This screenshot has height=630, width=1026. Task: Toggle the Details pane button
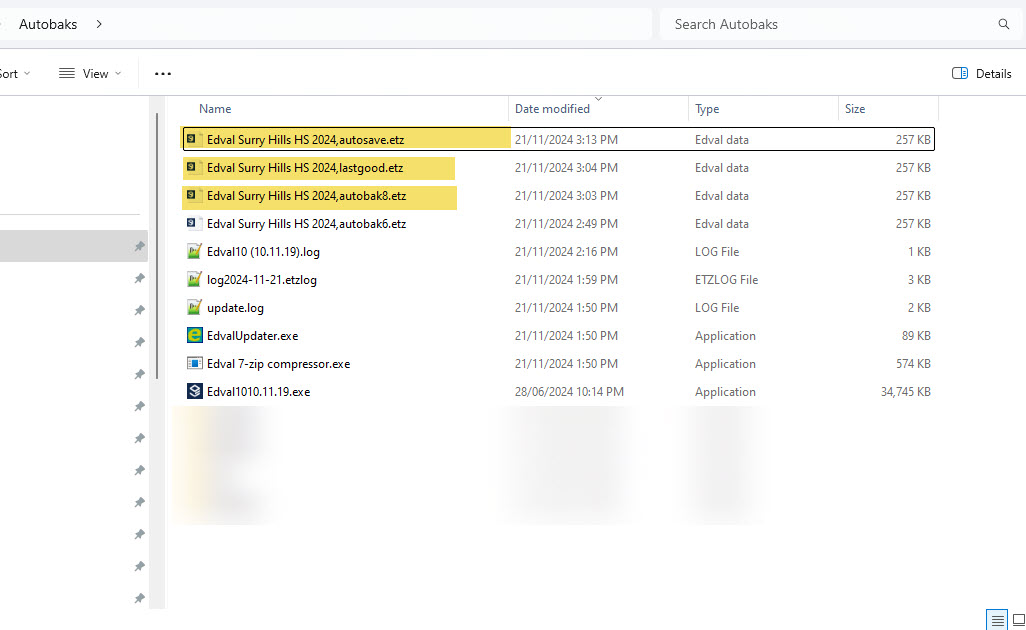[x=982, y=73]
